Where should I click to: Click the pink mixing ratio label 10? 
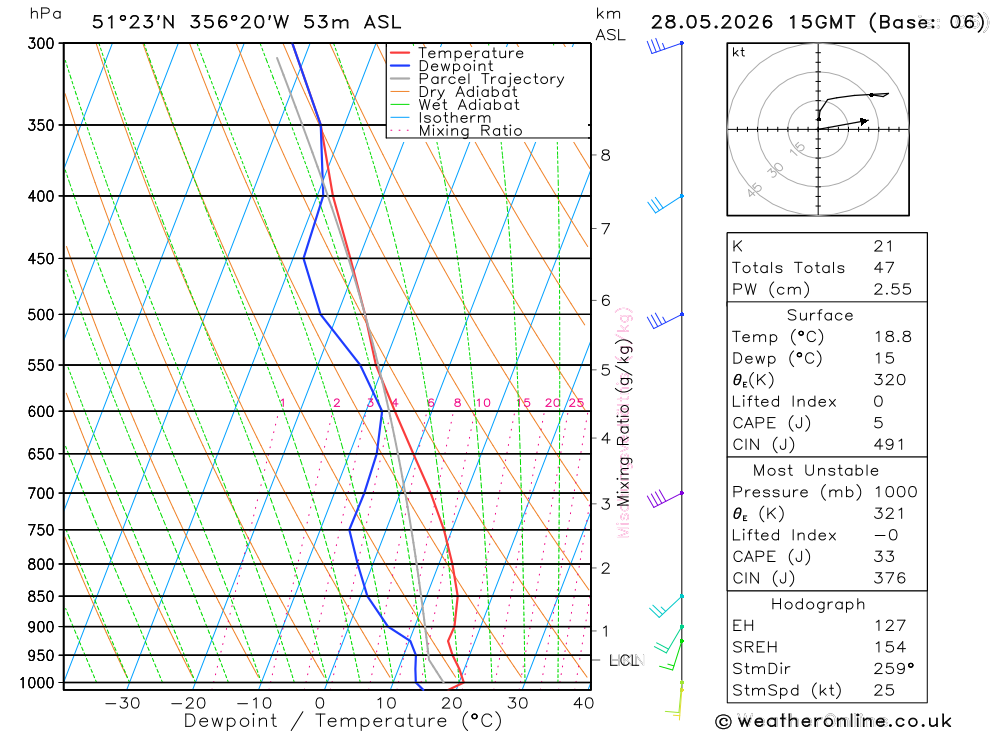pyautogui.click(x=483, y=403)
